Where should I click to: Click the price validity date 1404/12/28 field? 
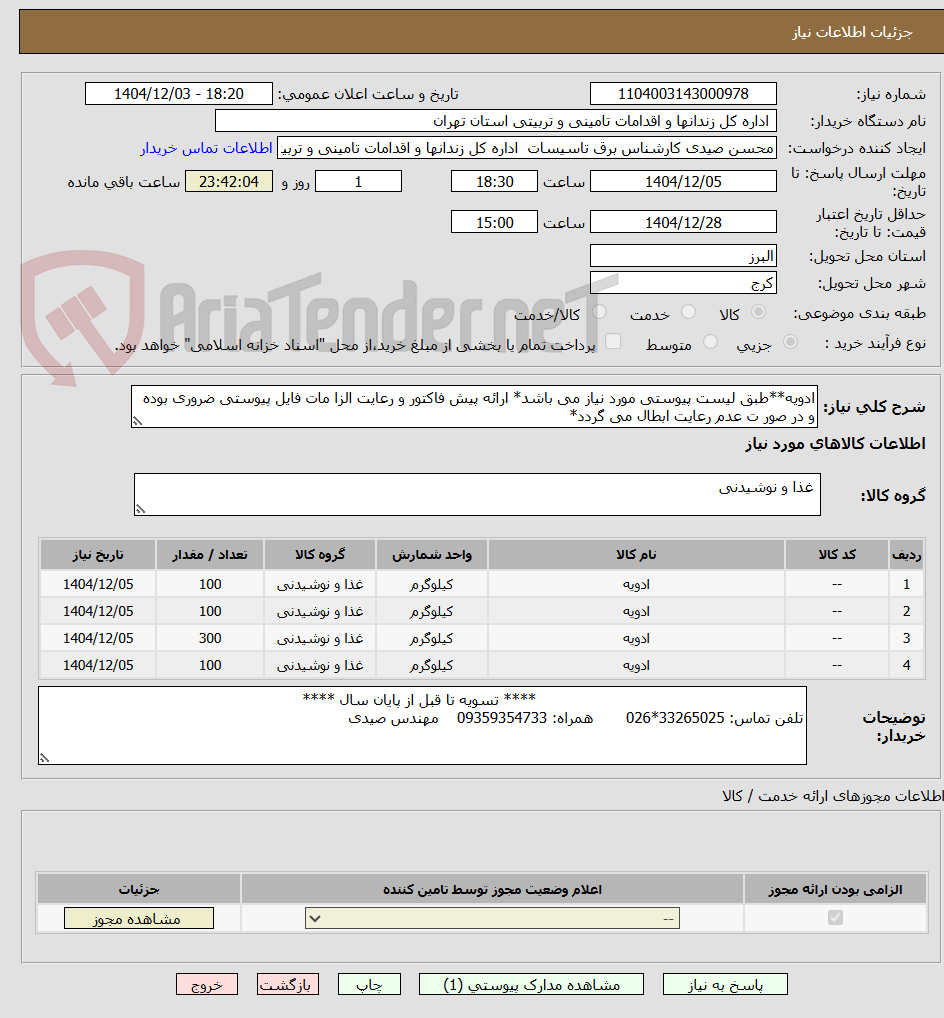pyautogui.click(x=683, y=222)
